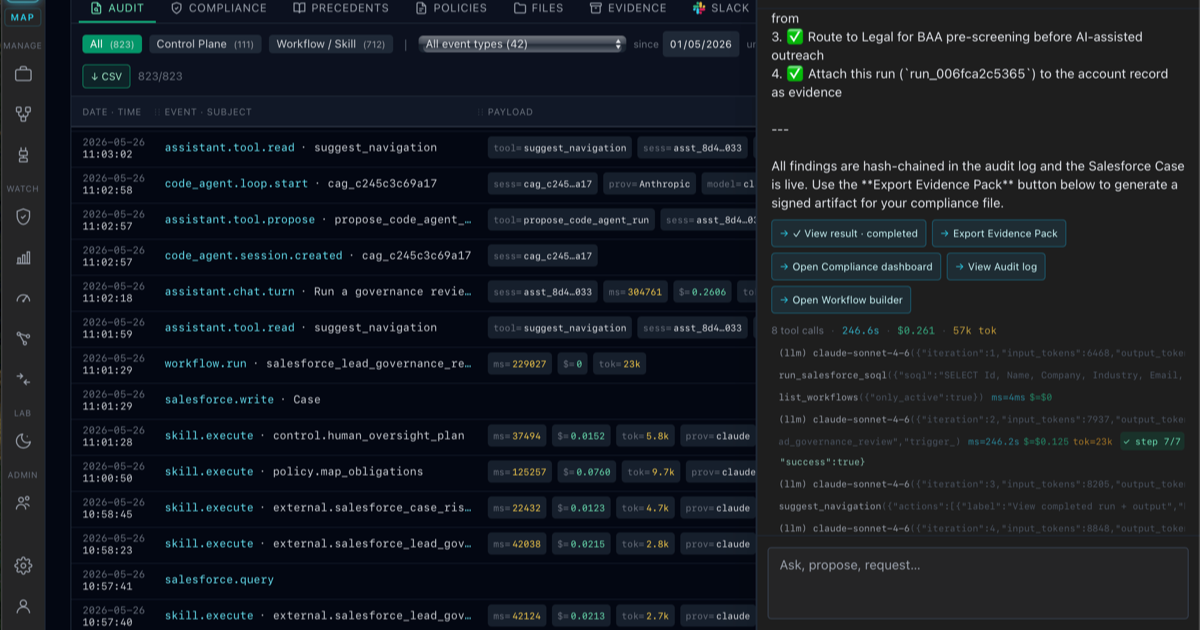
Task: Switch to the Precedents tab
Action: tap(341, 8)
